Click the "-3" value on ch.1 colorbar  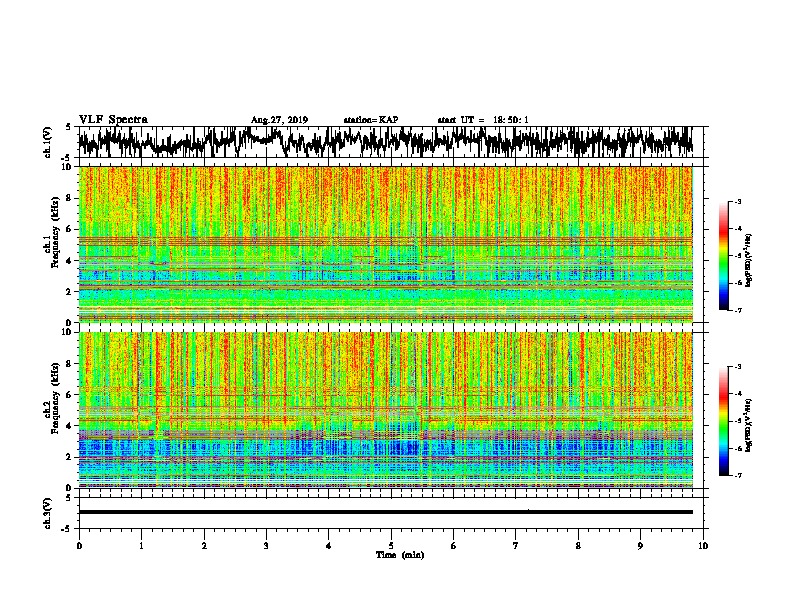coord(738,201)
